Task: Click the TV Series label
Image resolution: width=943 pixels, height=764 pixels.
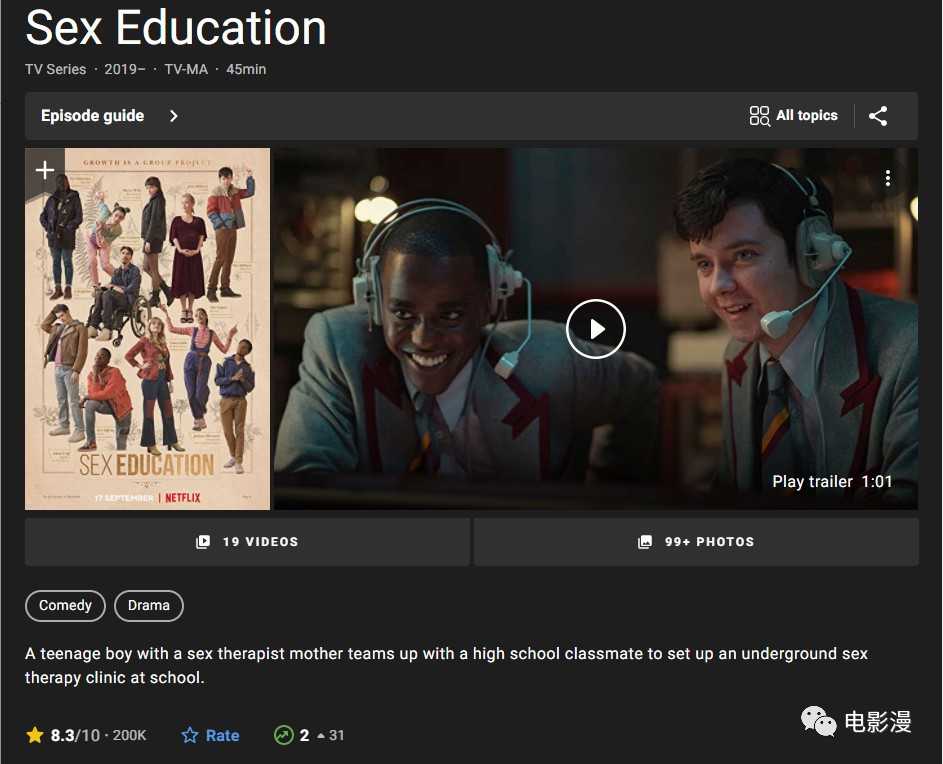Action: coord(55,69)
